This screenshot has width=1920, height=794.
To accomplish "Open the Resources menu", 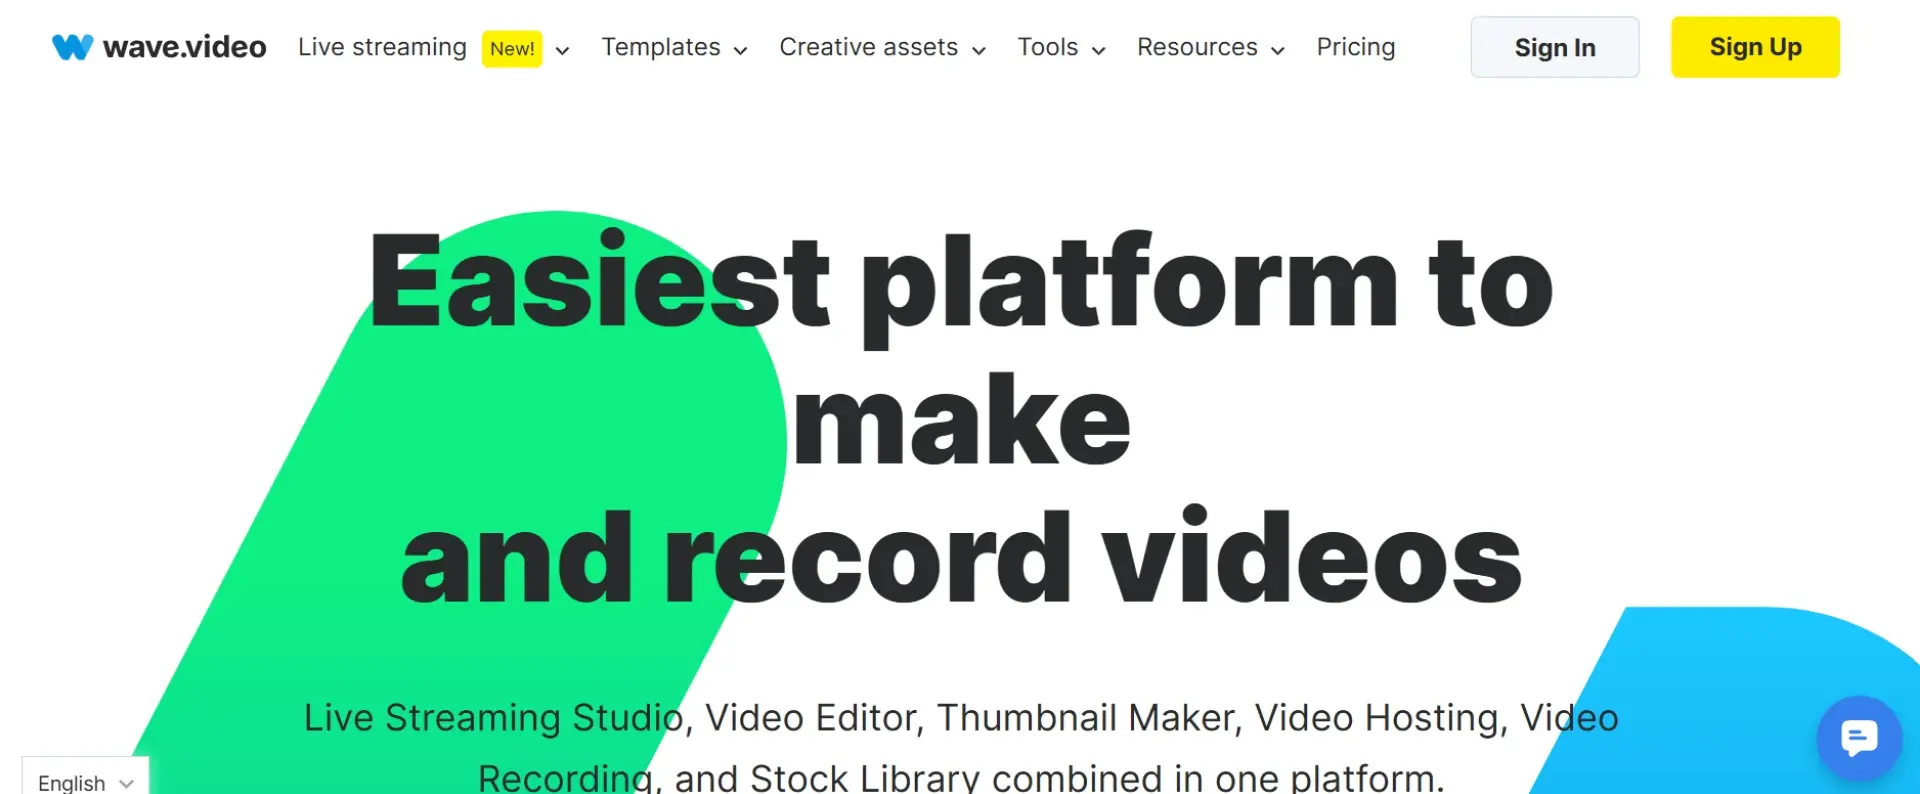I will point(1197,47).
